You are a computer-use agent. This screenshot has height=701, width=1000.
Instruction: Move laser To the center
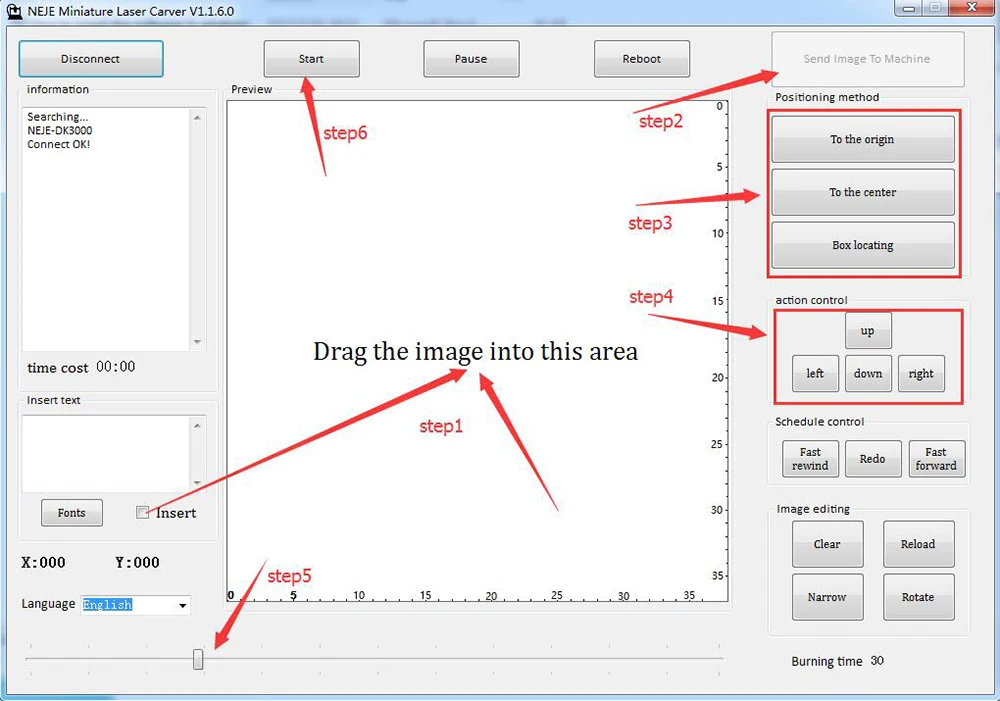click(x=863, y=192)
